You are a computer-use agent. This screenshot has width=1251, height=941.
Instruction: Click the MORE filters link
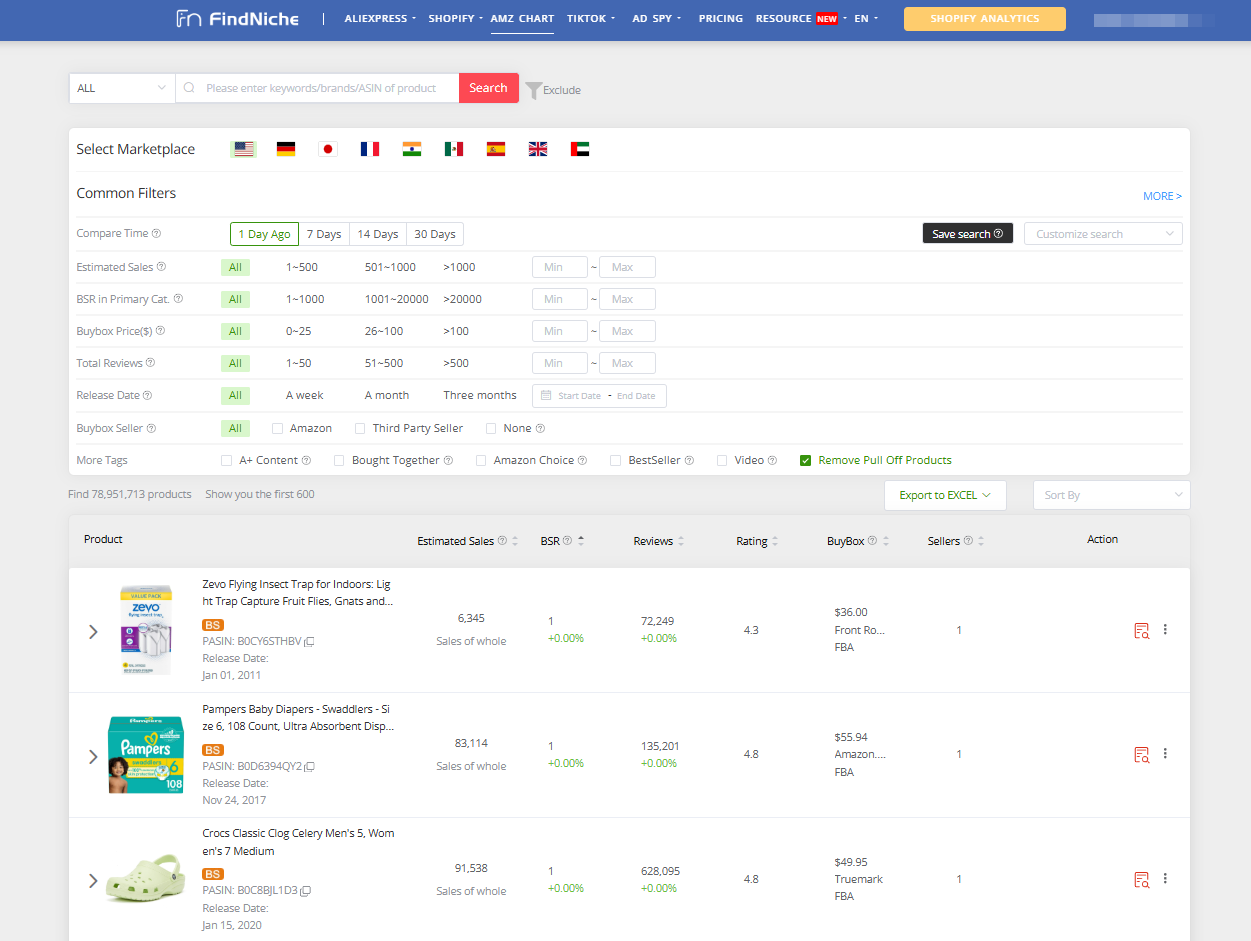pos(1162,196)
